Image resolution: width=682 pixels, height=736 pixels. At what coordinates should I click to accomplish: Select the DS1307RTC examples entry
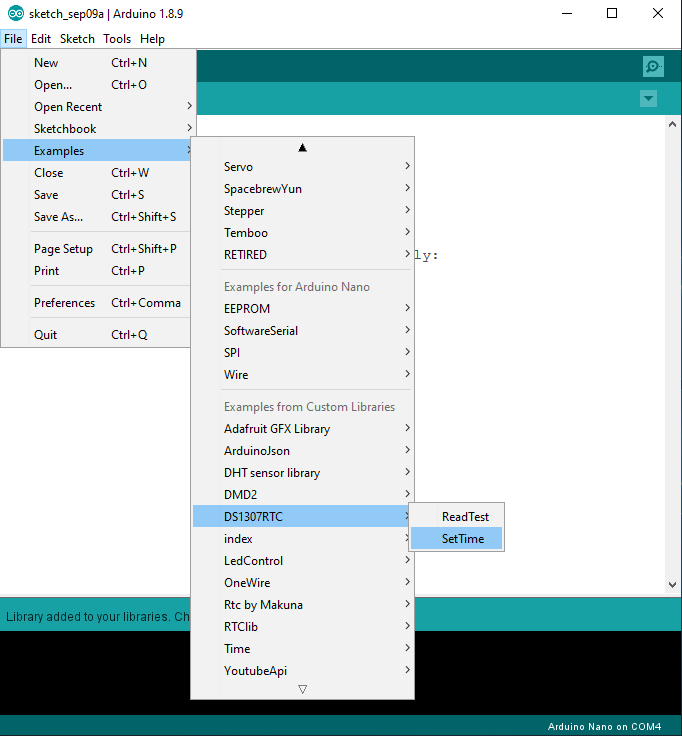pos(301,517)
